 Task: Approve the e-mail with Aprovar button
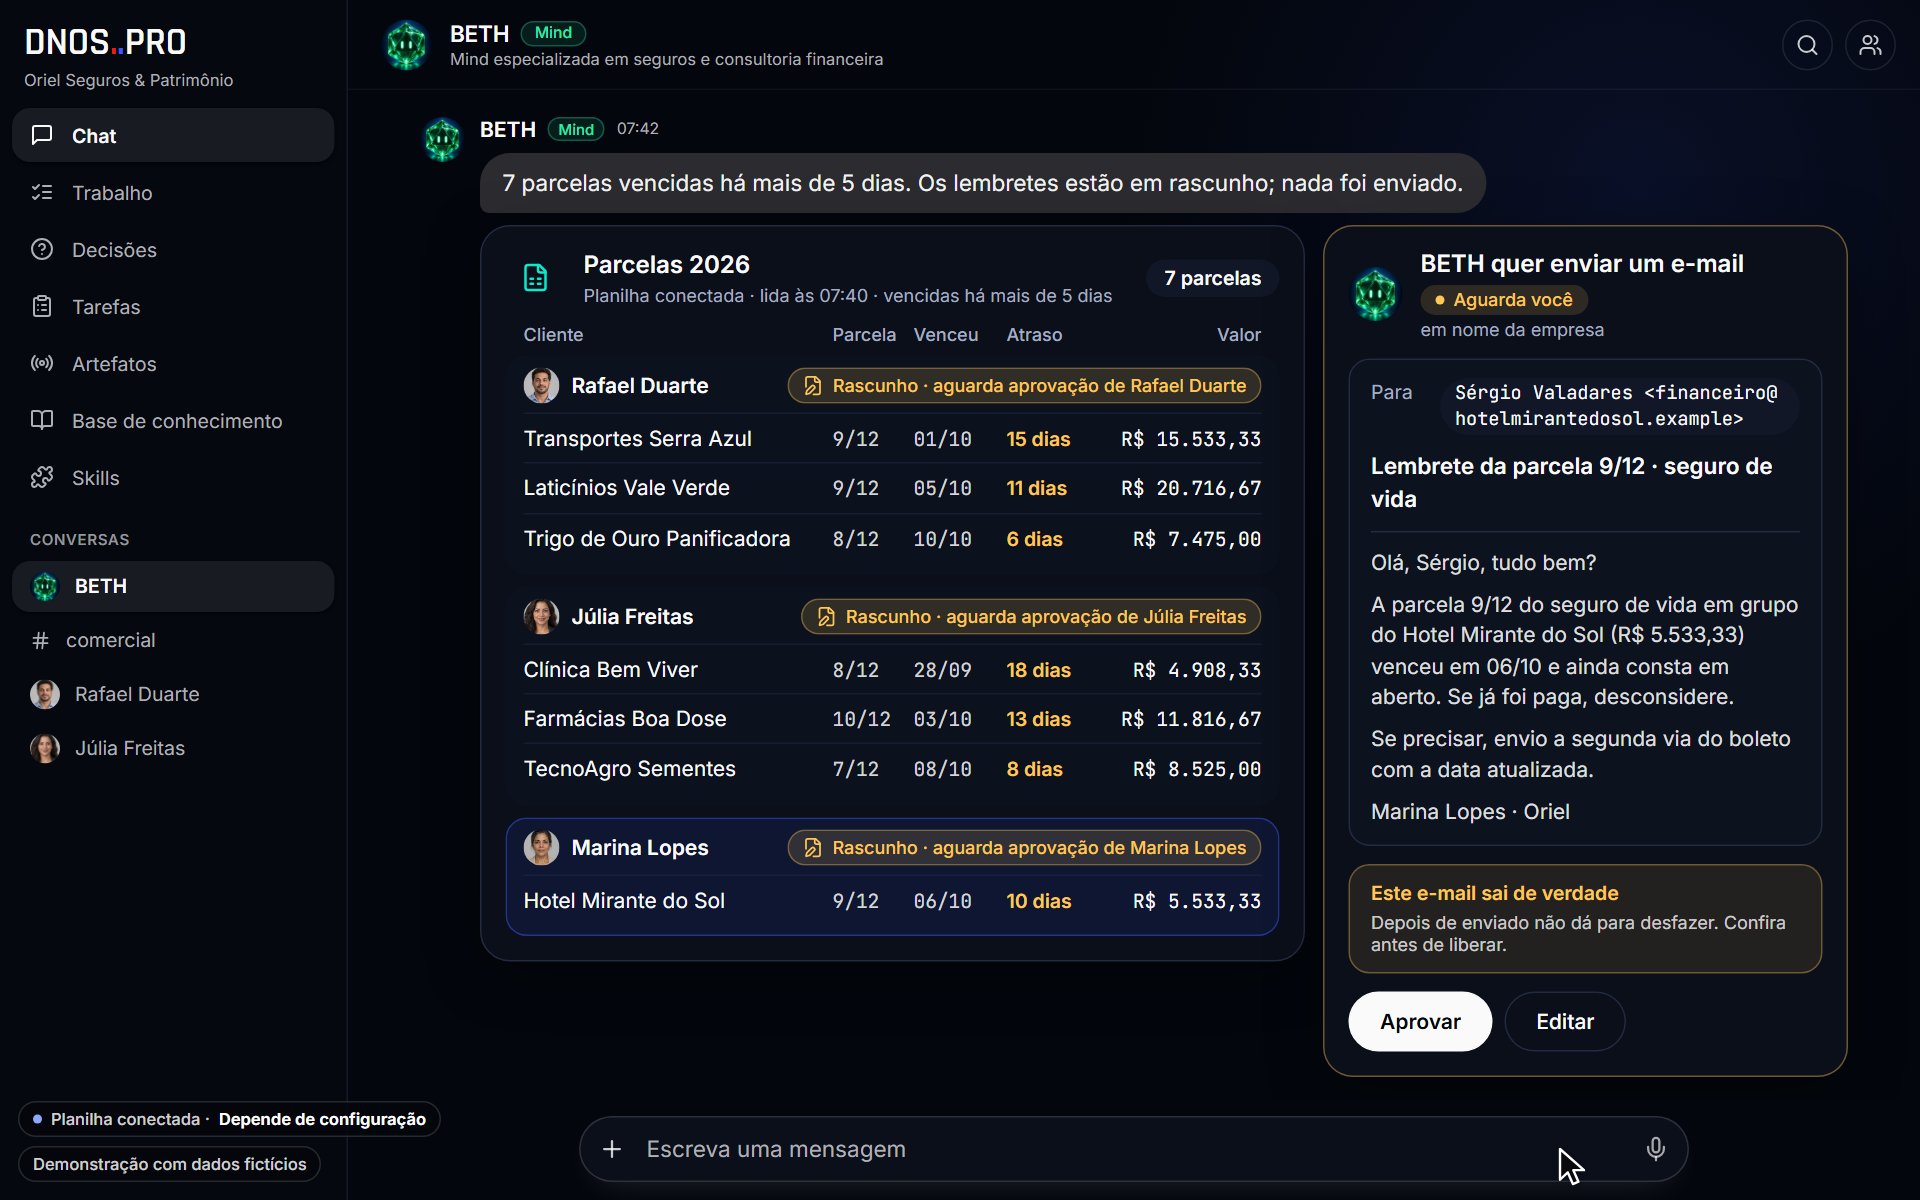click(x=1420, y=1021)
